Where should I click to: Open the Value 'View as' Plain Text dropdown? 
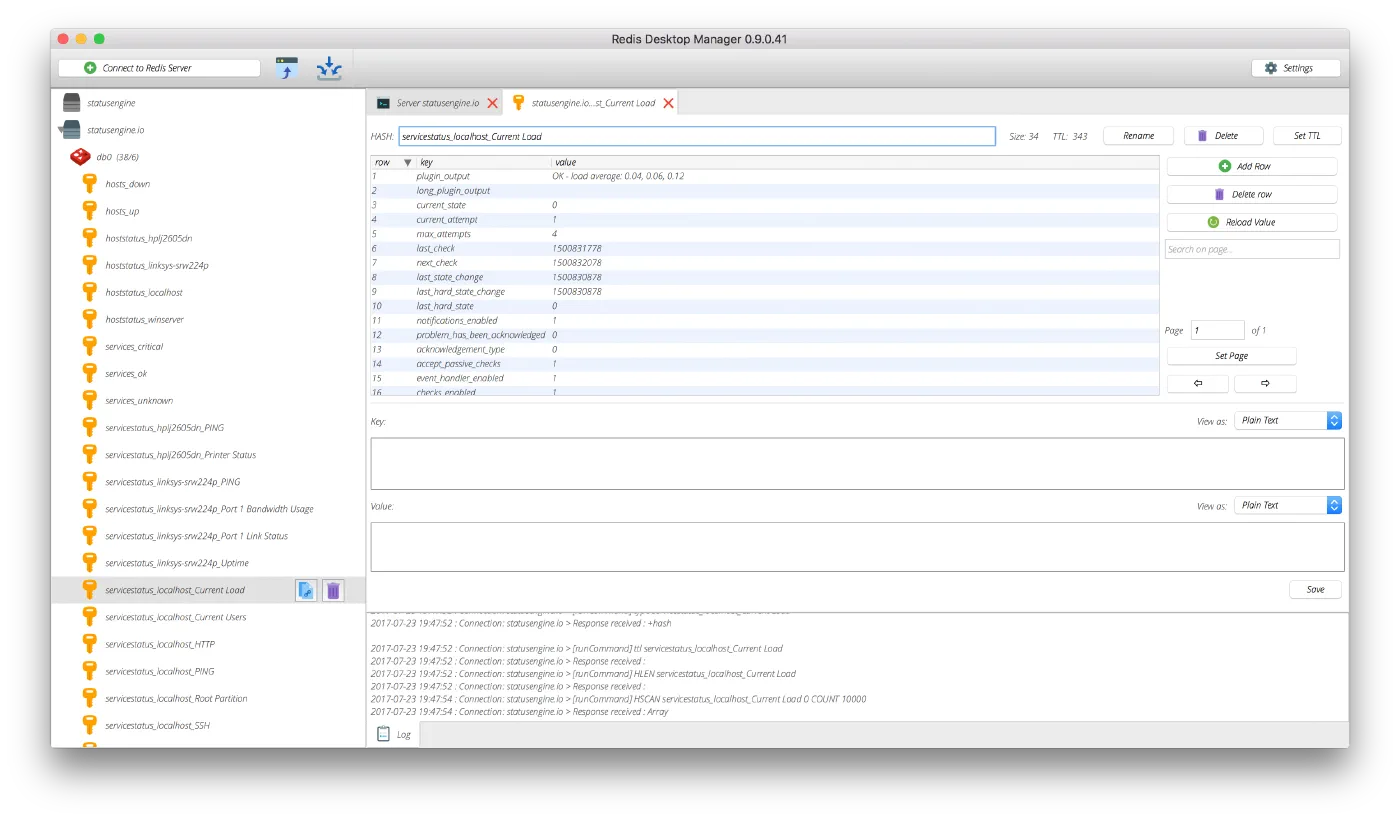(1288, 506)
